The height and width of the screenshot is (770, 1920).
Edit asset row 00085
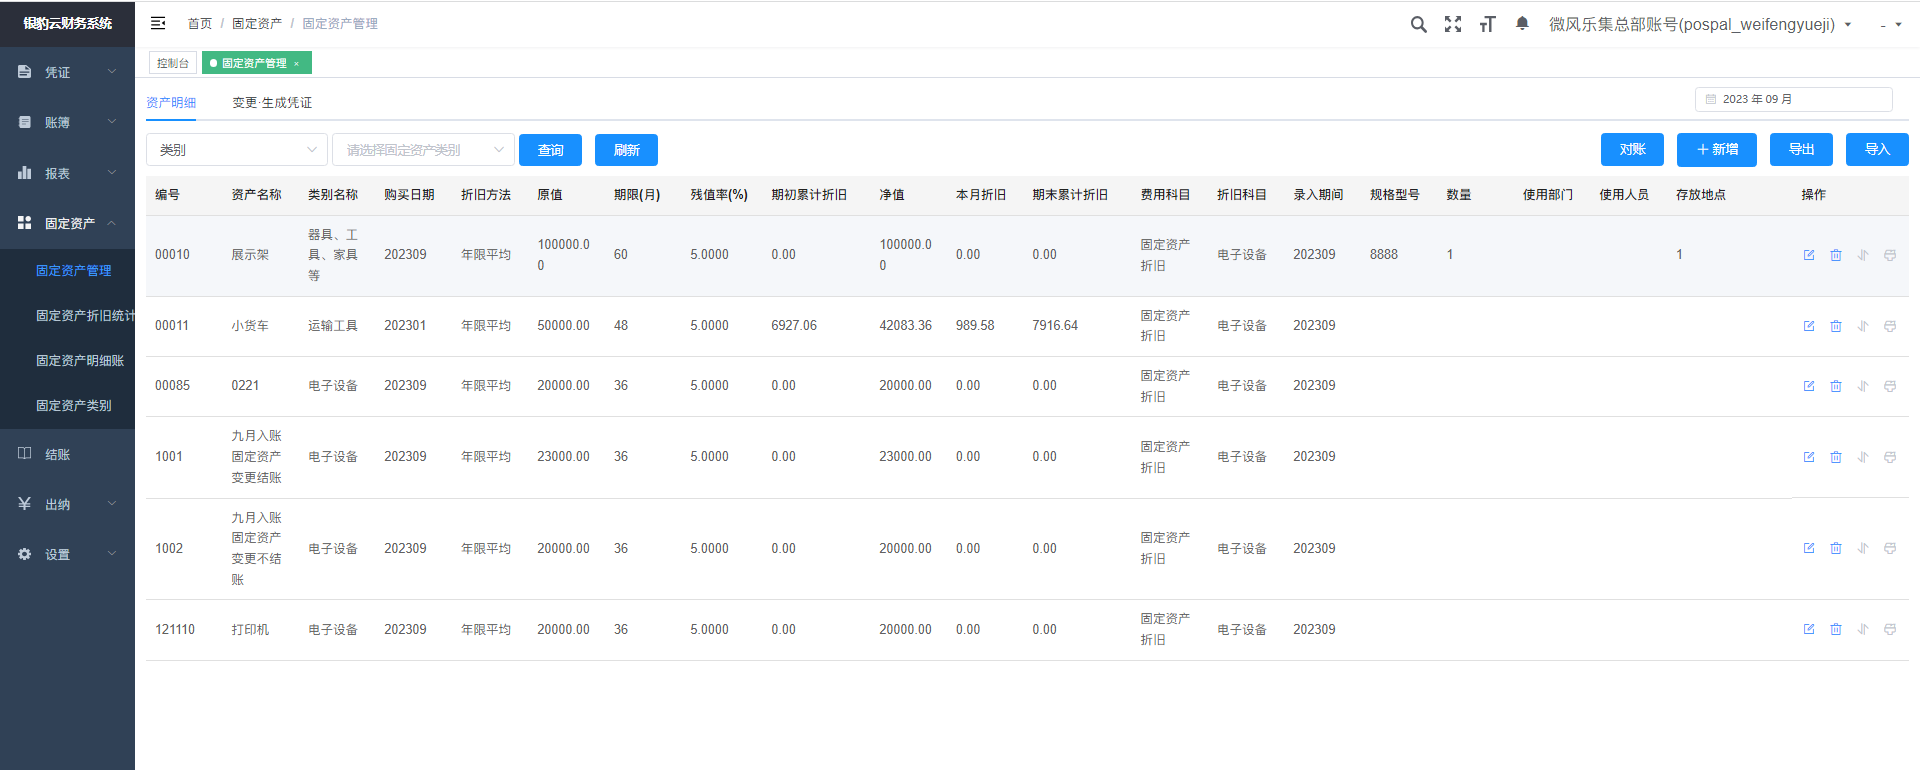click(1809, 386)
